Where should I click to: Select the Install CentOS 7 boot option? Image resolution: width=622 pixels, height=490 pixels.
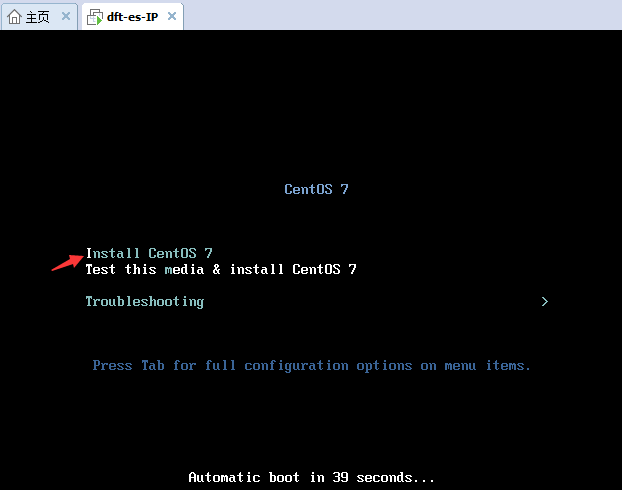(149, 253)
